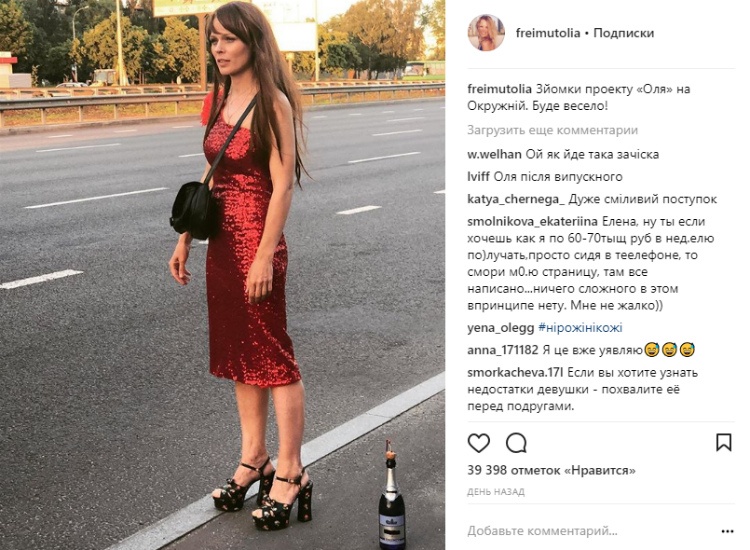750x550 pixels.
Task: Open the three-dot more options menu
Action: [x=727, y=531]
